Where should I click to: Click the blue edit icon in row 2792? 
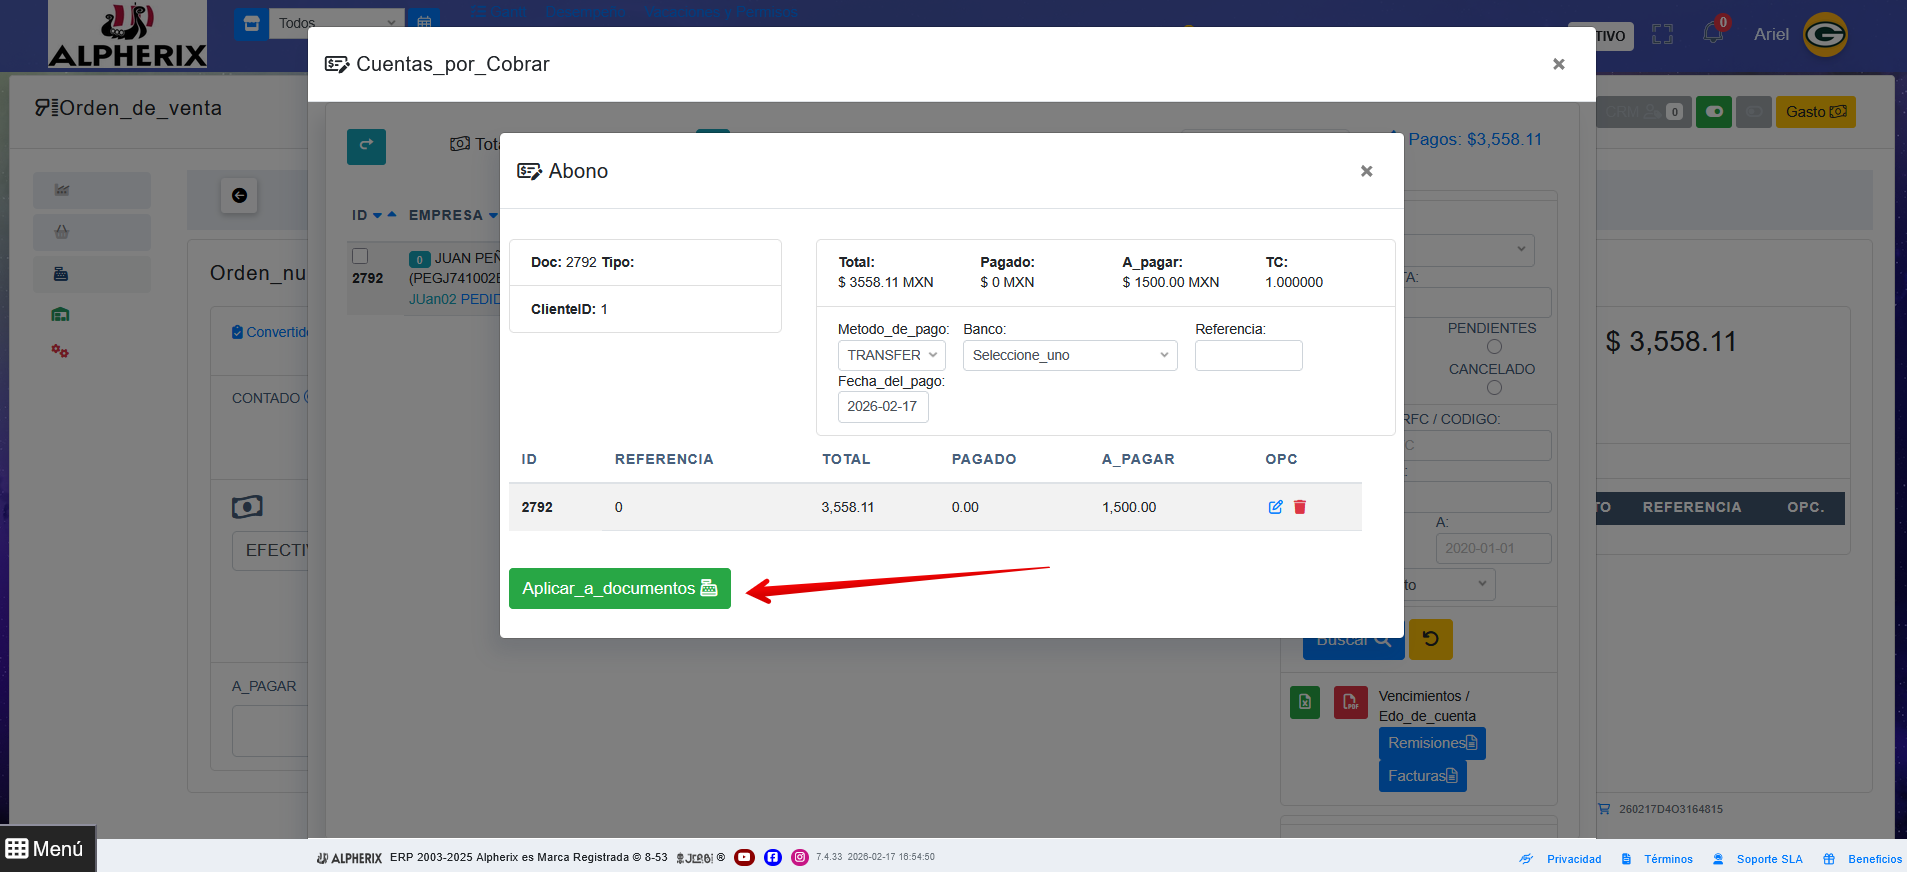tap(1275, 507)
